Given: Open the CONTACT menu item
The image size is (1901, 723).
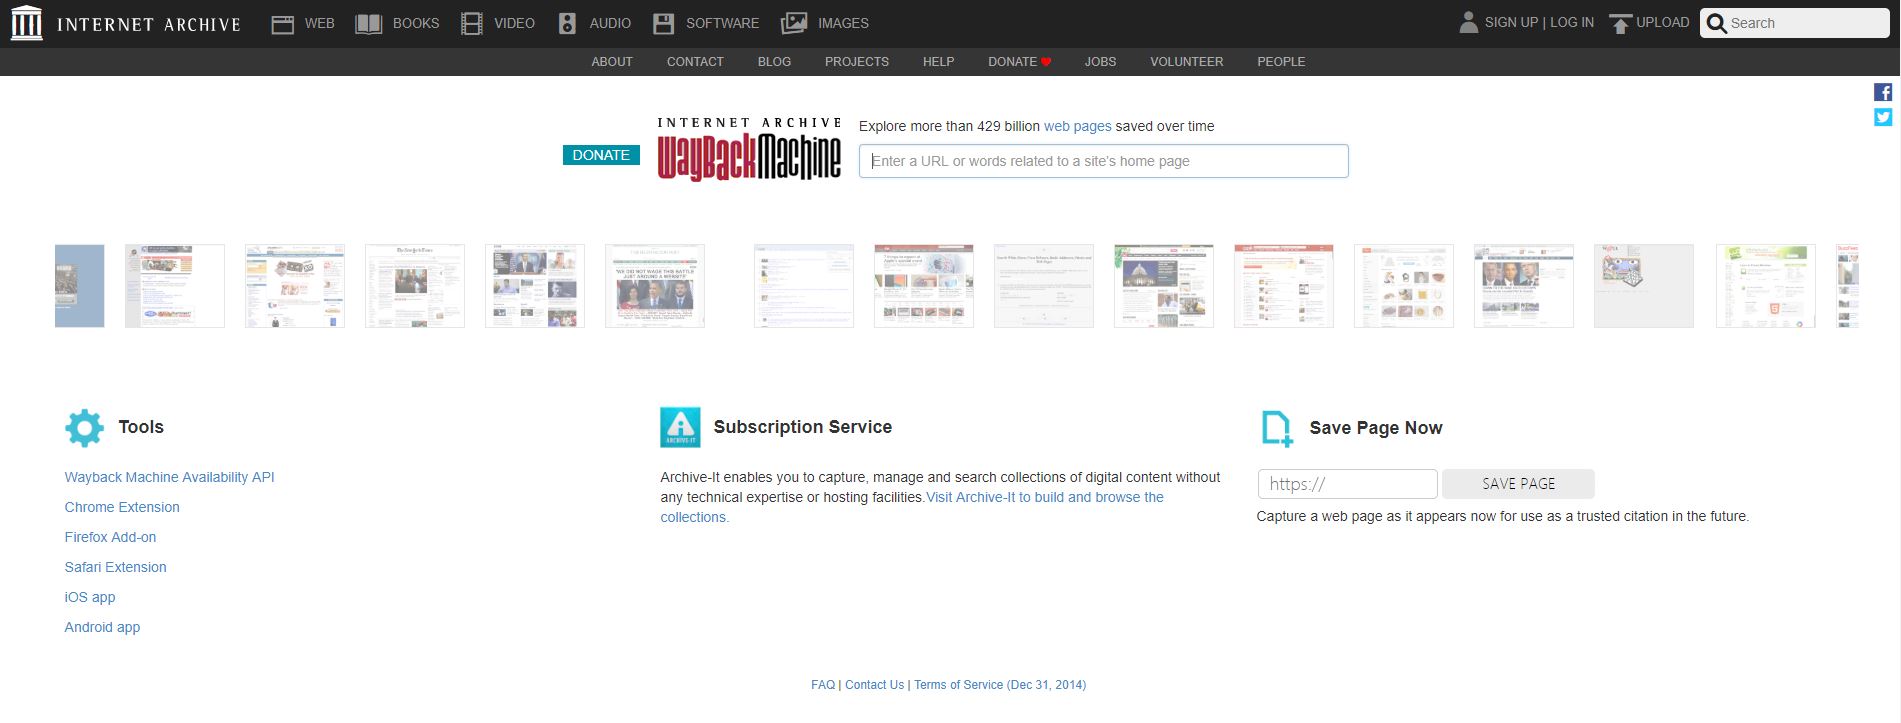Looking at the screenshot, I should click(695, 62).
